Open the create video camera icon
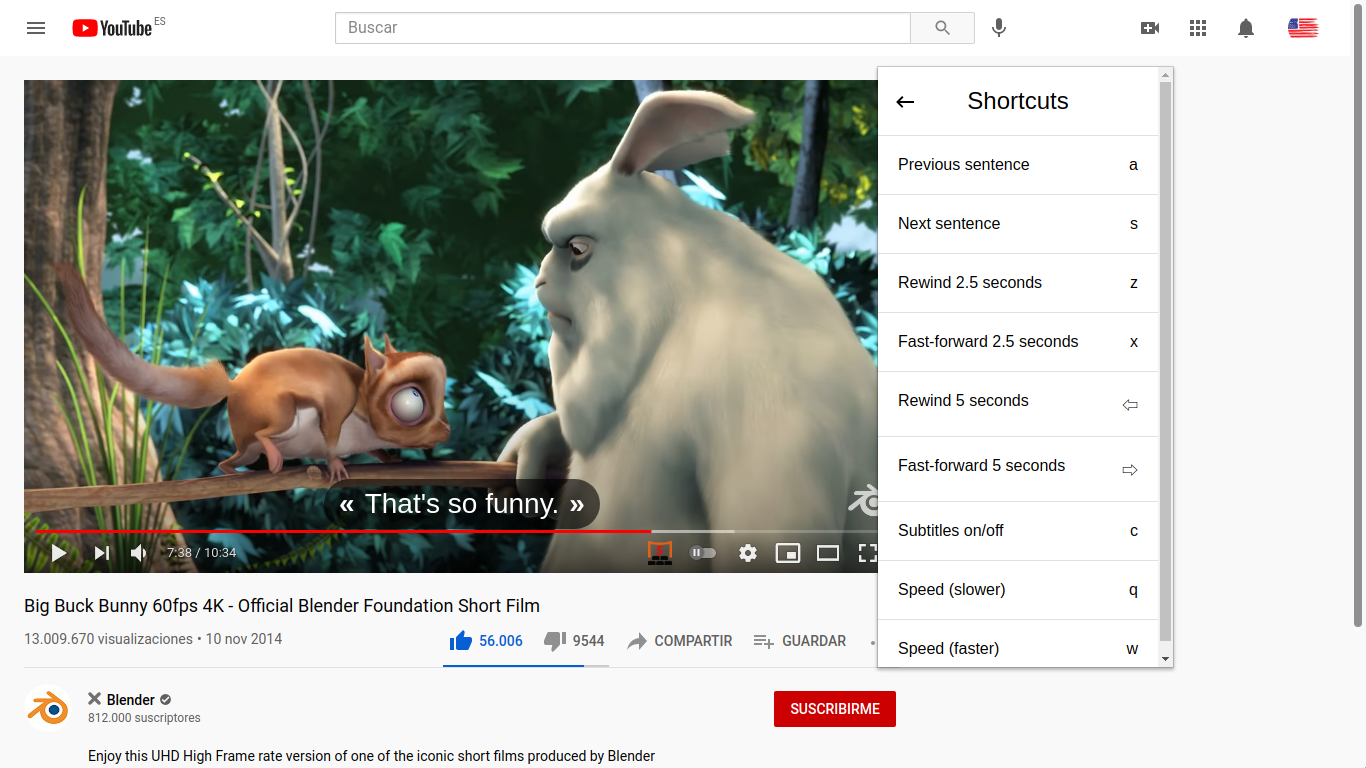Screen dimensions: 1366x768 [x=1150, y=28]
